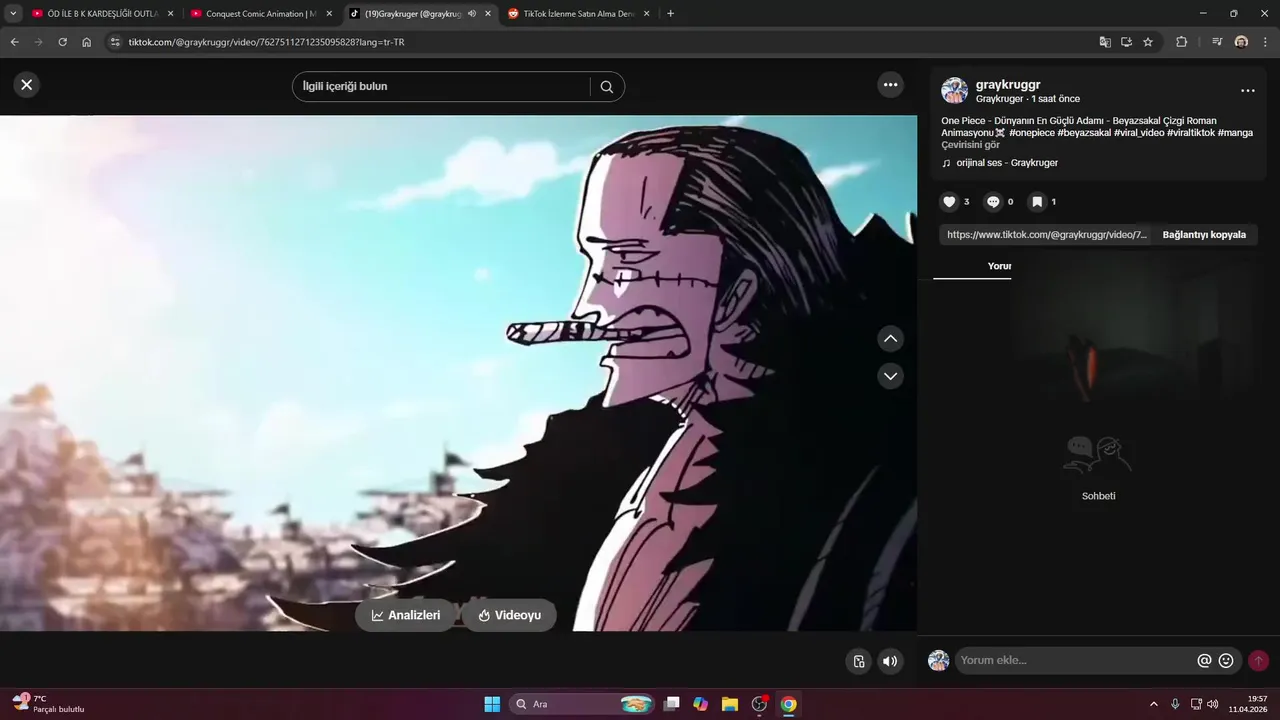Close the TikTok video viewer
The width and height of the screenshot is (1280, 720).
click(x=27, y=85)
